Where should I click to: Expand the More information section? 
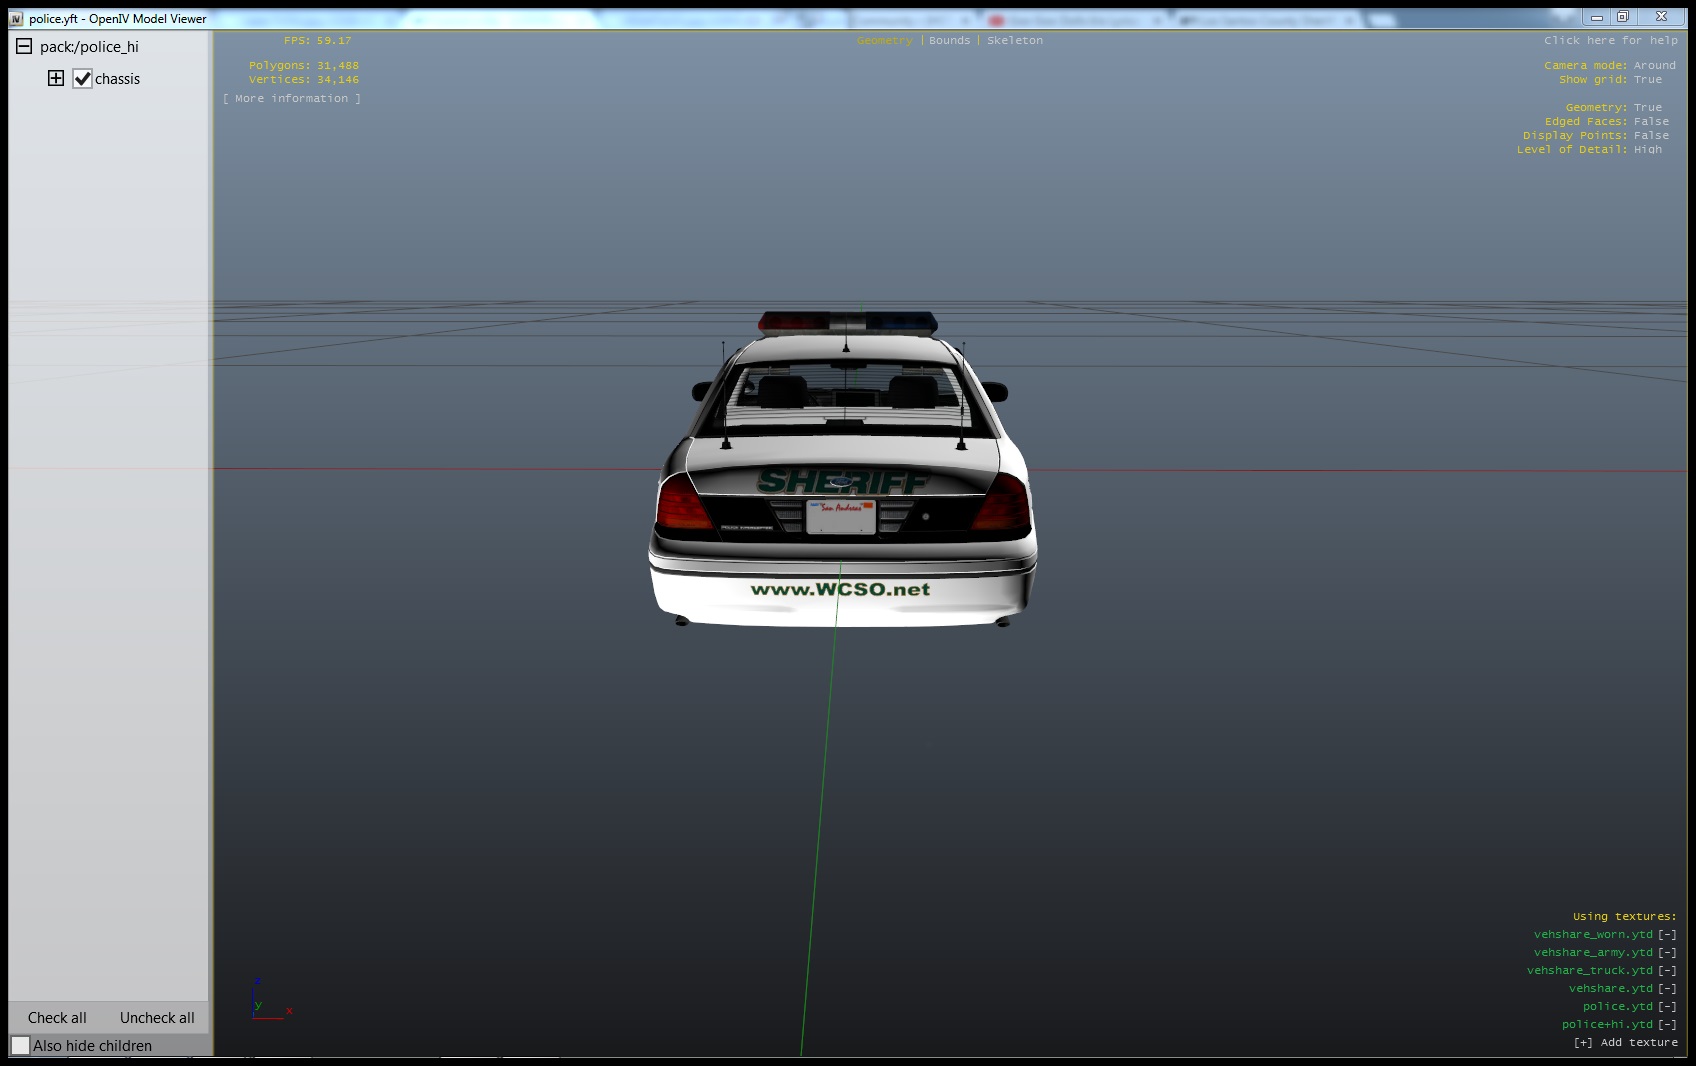pyautogui.click(x=291, y=99)
